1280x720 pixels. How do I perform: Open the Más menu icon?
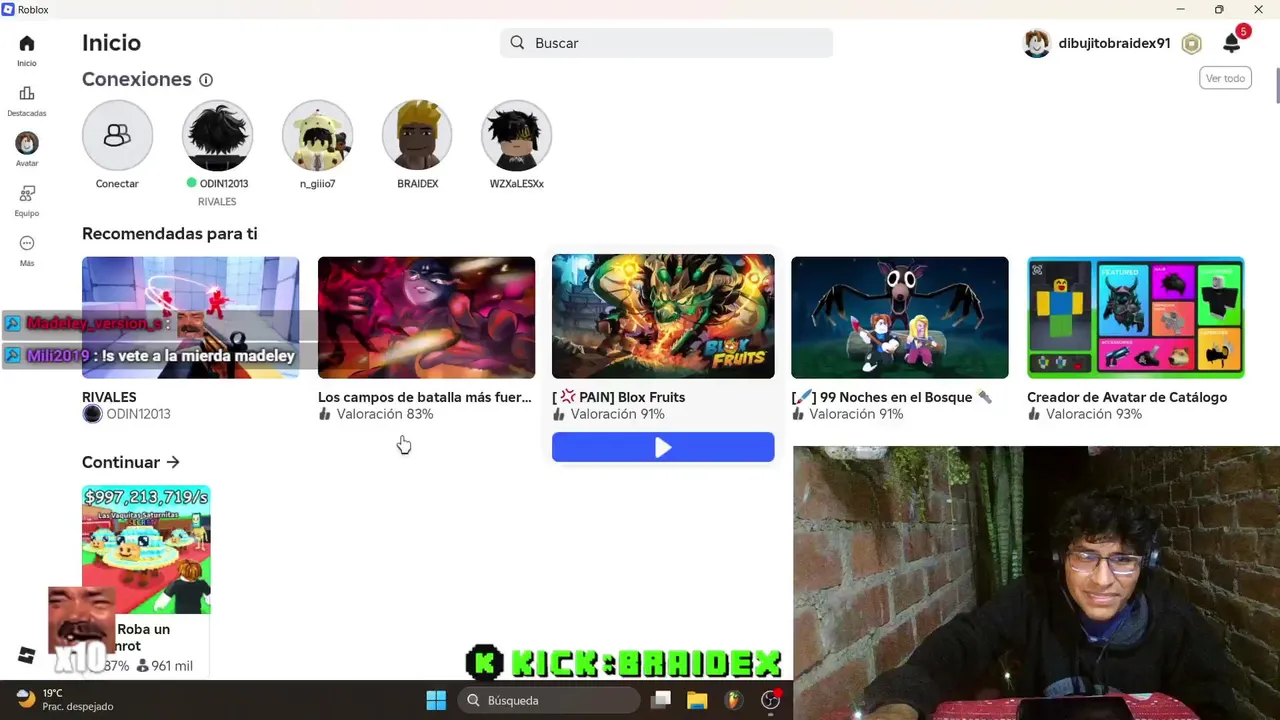27,243
